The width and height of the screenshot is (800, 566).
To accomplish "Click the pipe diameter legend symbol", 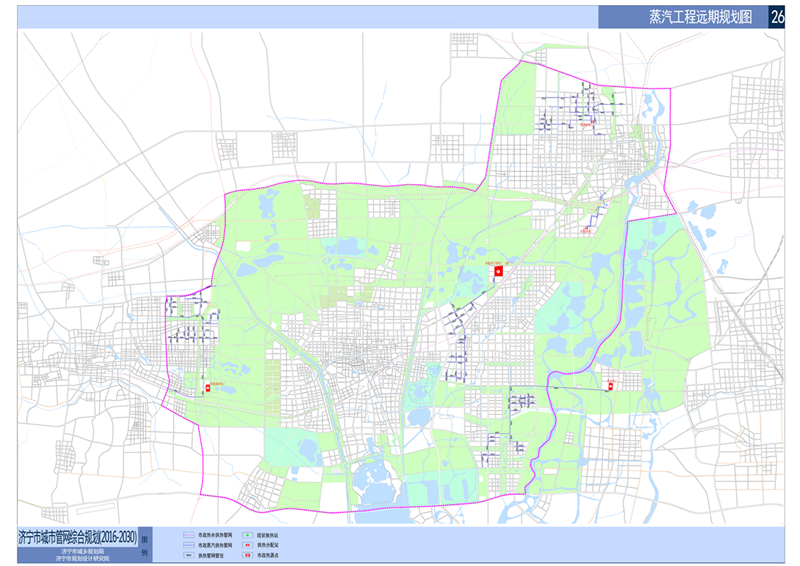I will pos(189,555).
